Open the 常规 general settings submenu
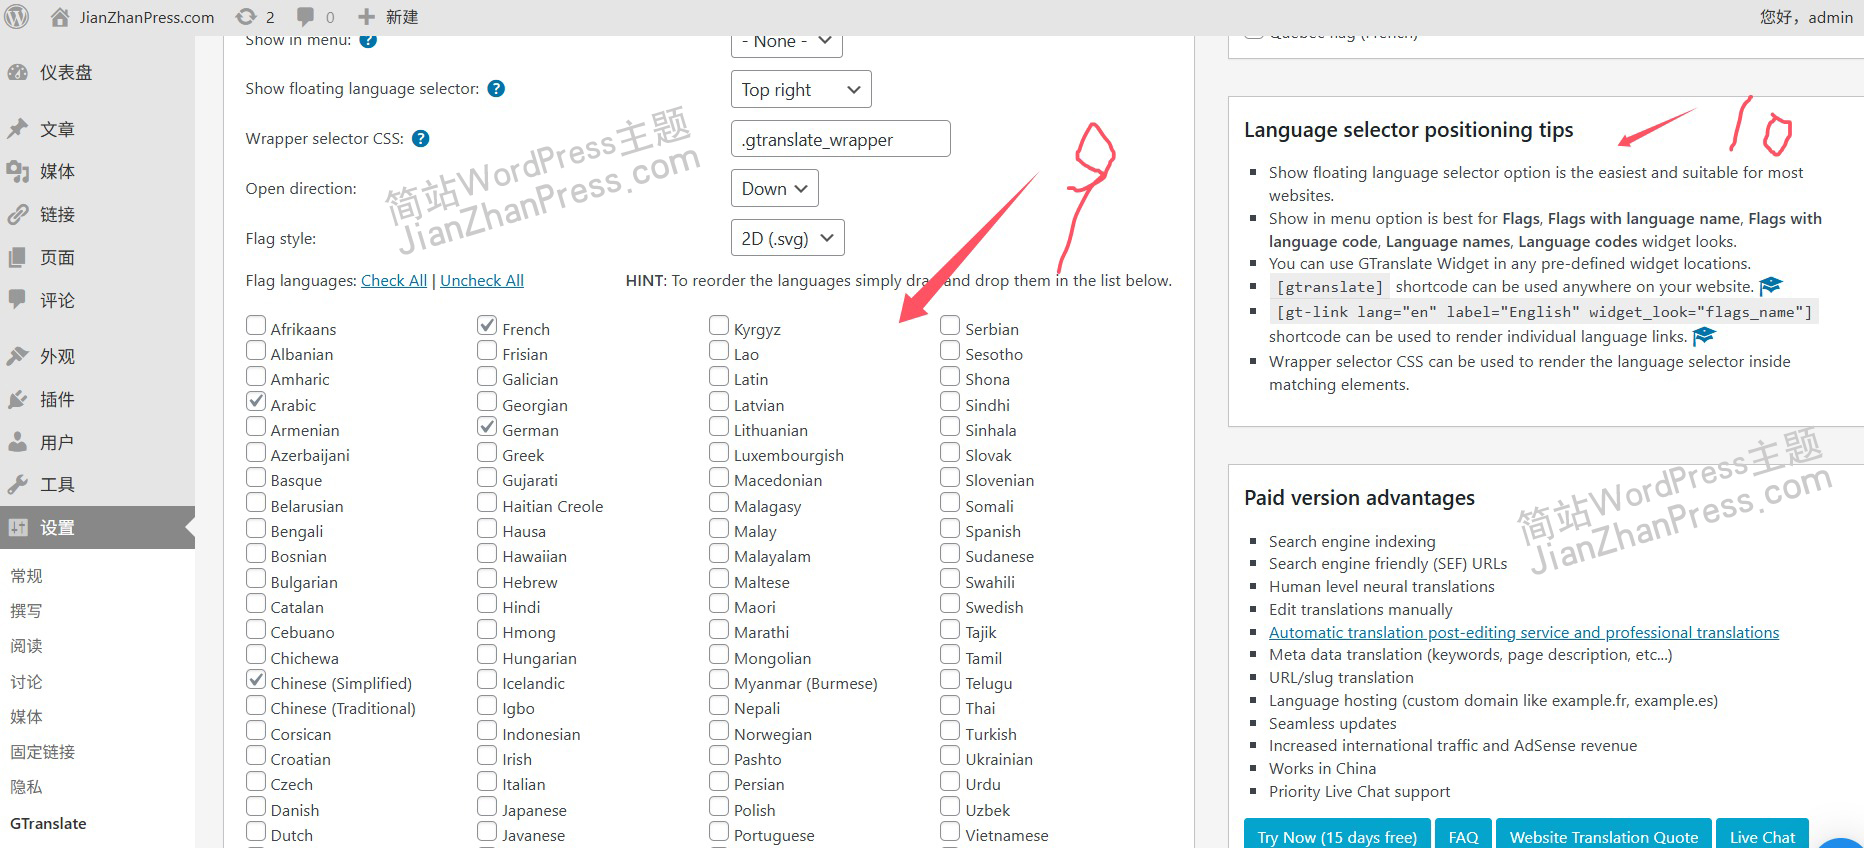The image size is (1864, 848). pyautogui.click(x=26, y=575)
